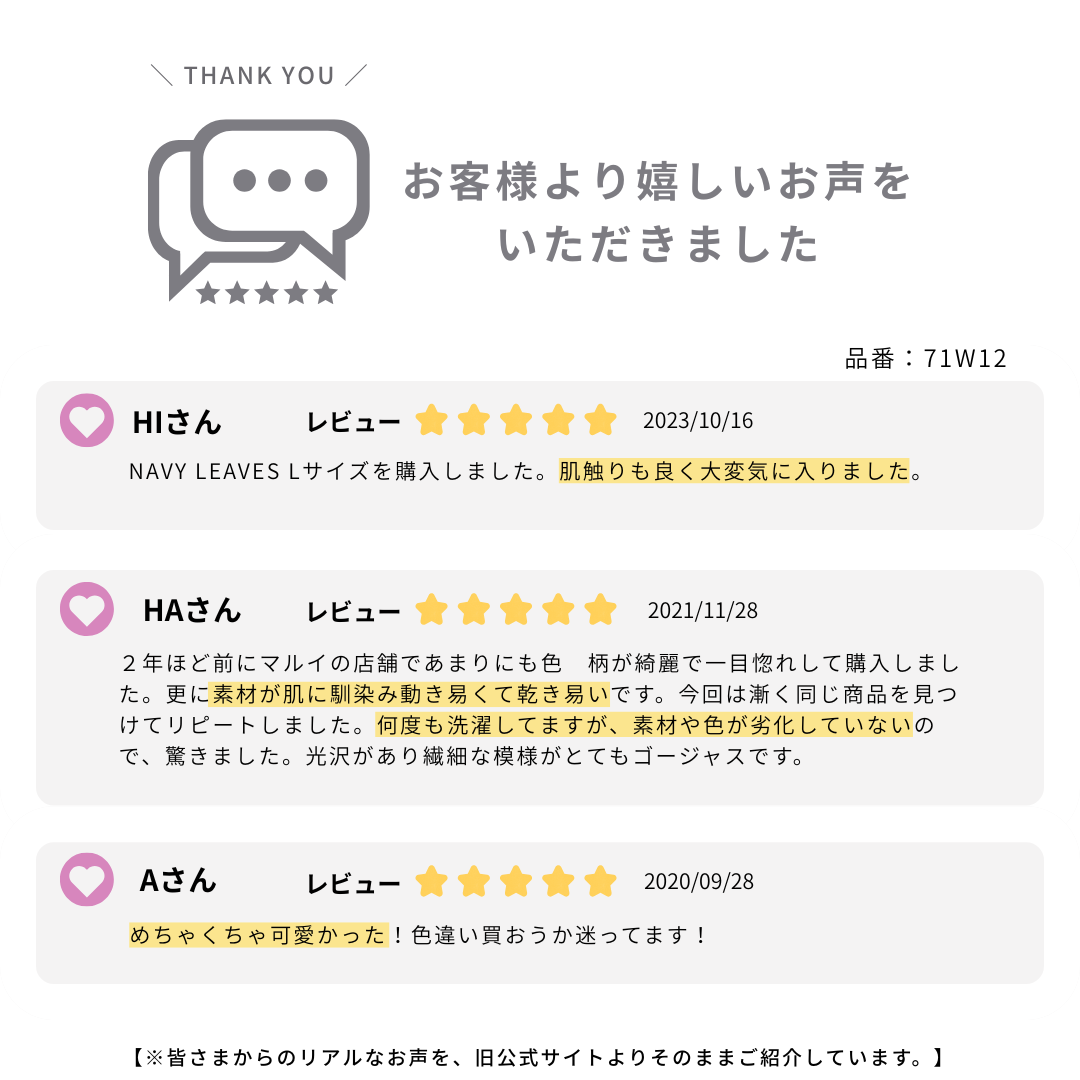Click the date 2020/09/28
The image size is (1080, 1080).
tap(699, 882)
